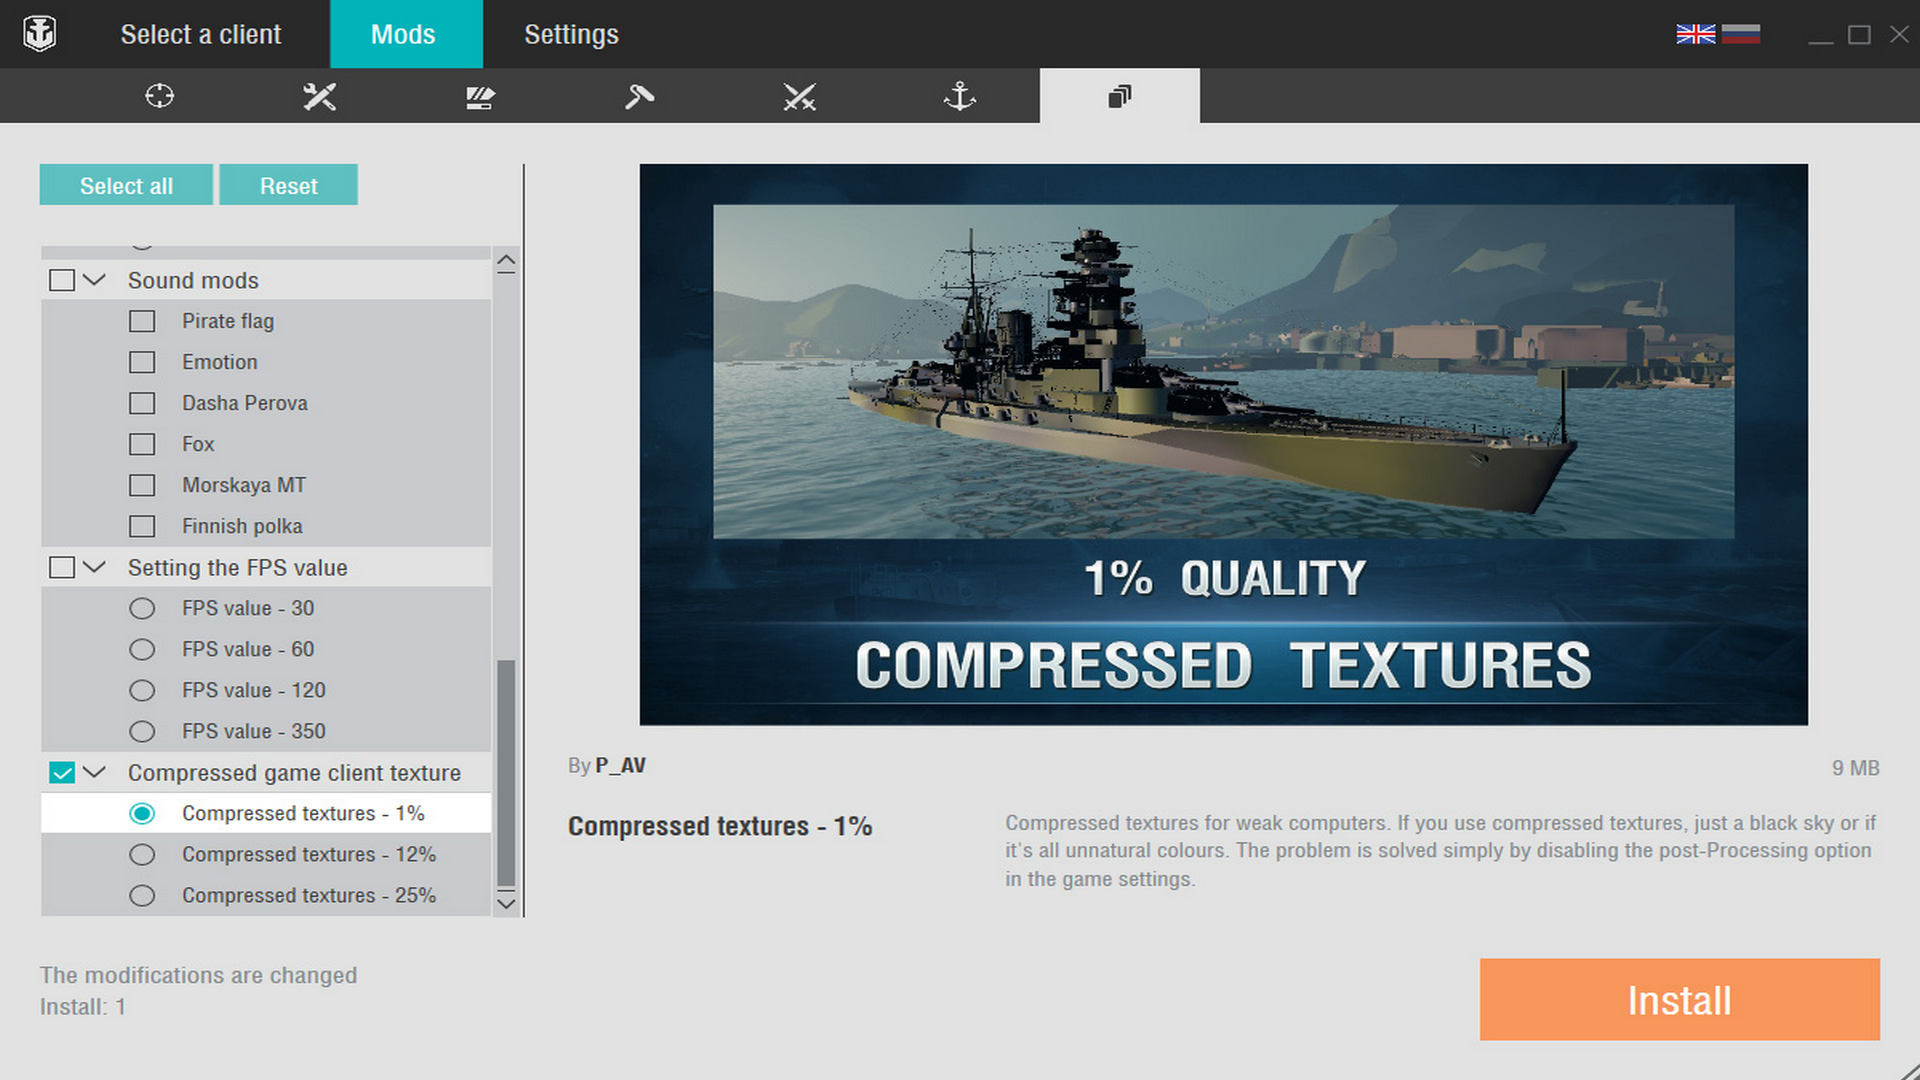Click the mod list scrollbar thumb
Screen dimensions: 1920x1080
coord(506,773)
